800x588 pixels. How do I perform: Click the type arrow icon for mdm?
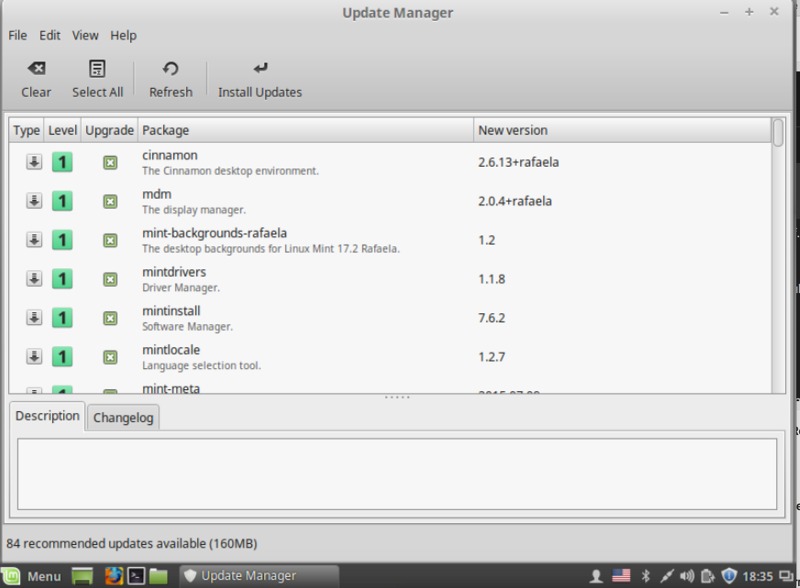coord(33,201)
